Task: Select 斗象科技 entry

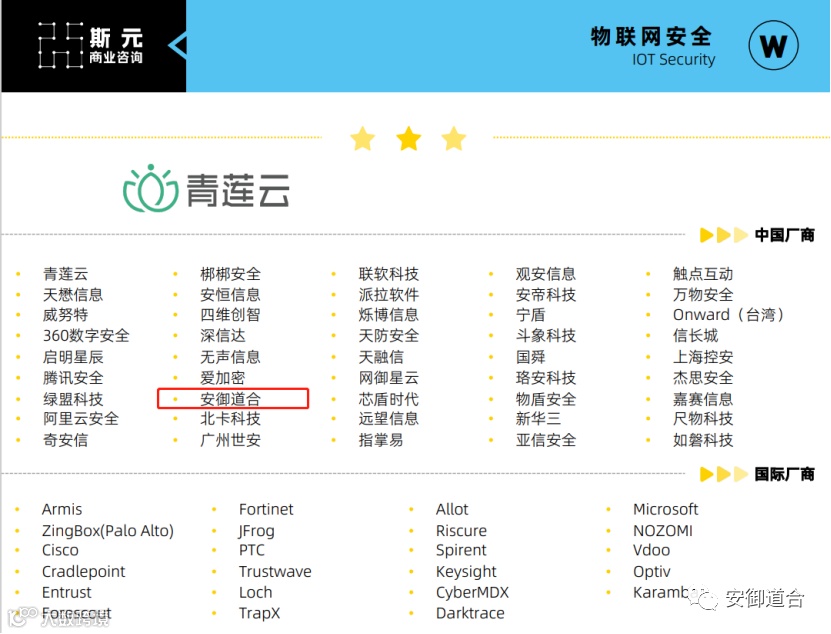Action: click(546, 336)
